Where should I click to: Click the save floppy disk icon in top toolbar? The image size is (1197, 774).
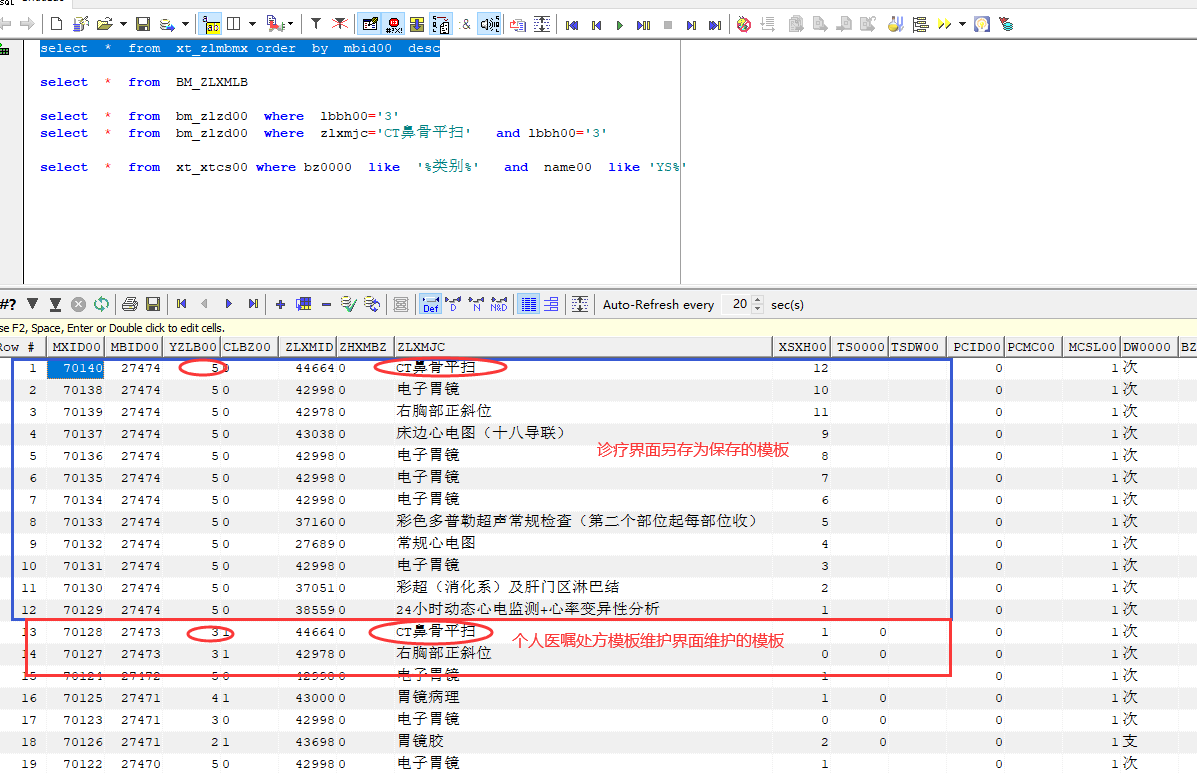point(143,24)
